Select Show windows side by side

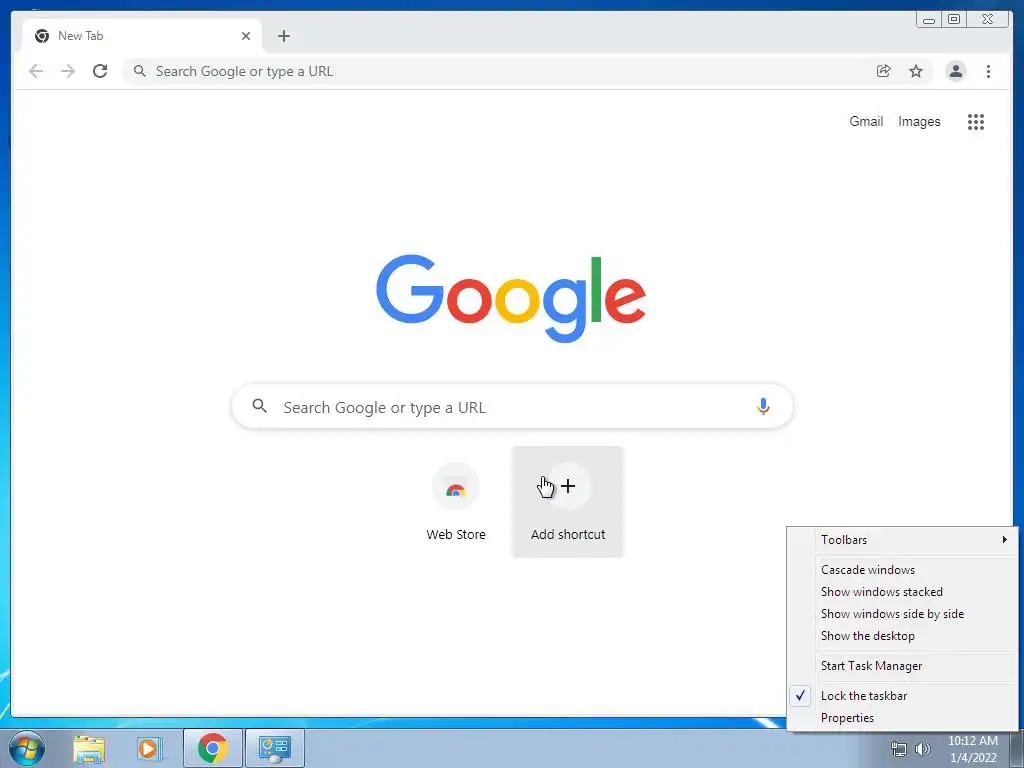coord(903,614)
